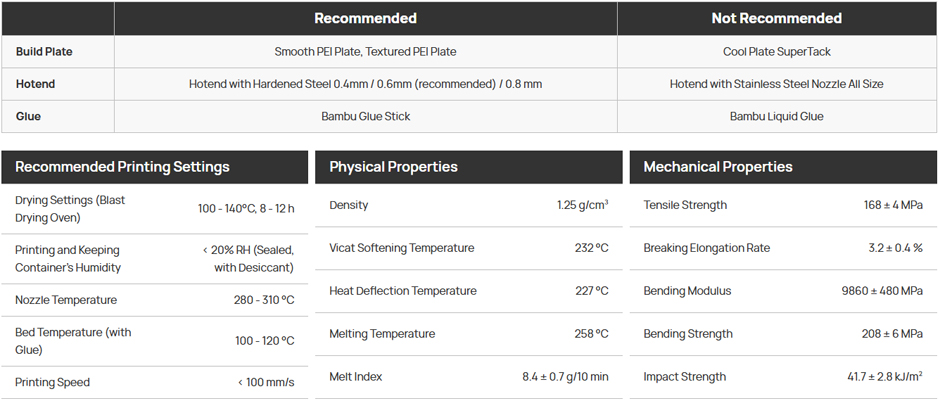This screenshot has height=401, width=940.
Task: Click Smooth PEI Plate, Textured PEI Plate text
Action: (365, 52)
